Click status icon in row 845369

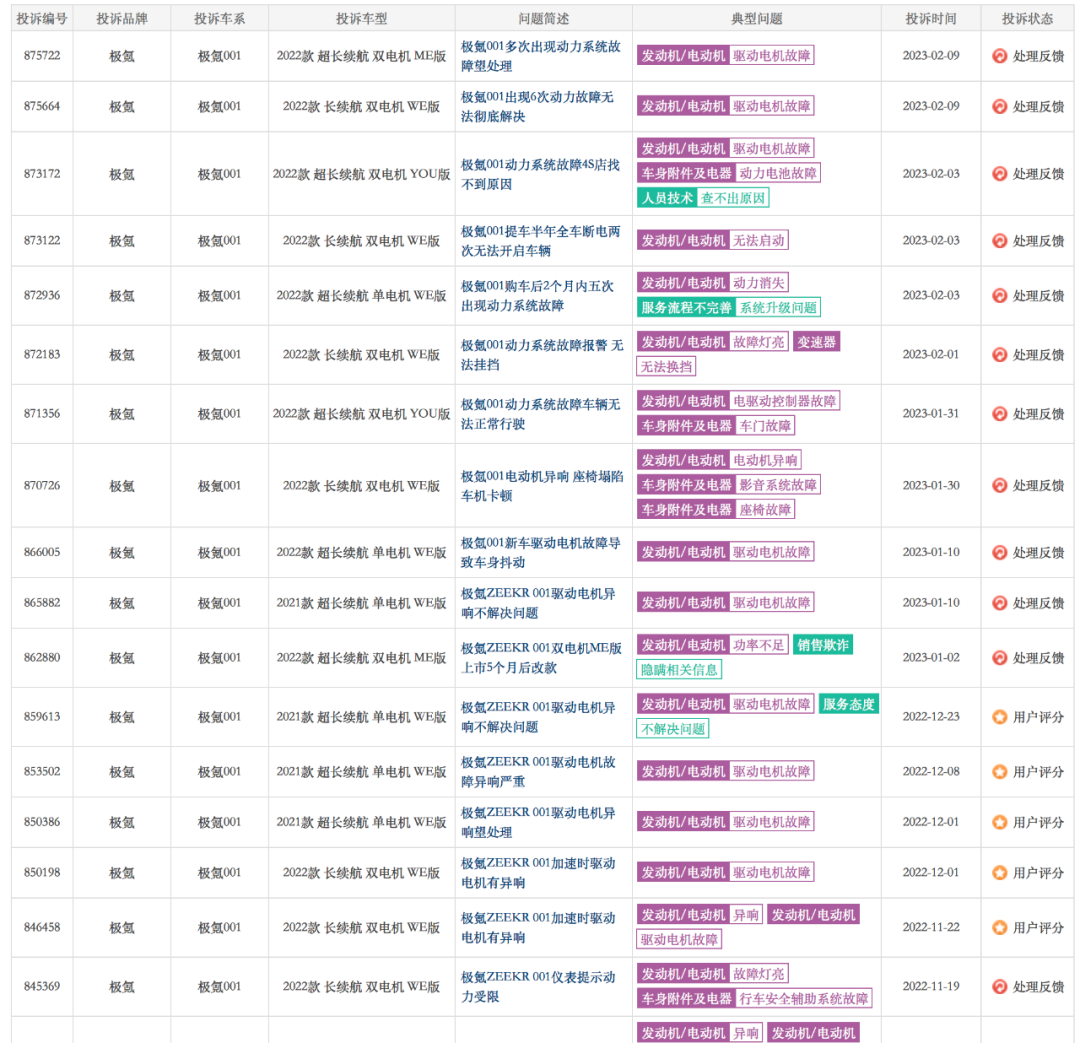(x=999, y=987)
